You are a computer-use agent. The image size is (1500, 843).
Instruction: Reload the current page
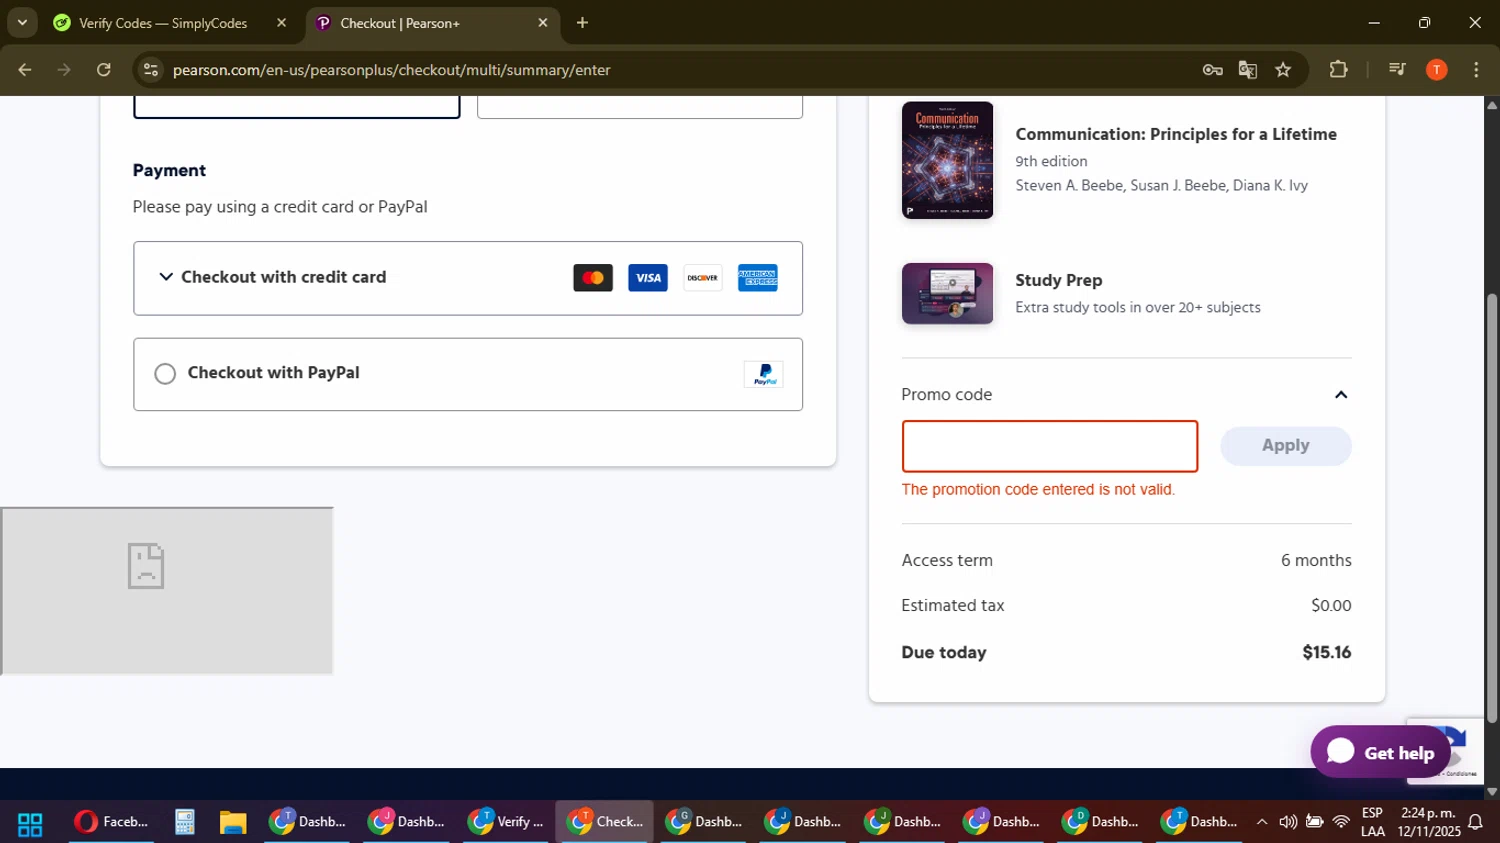click(x=104, y=70)
